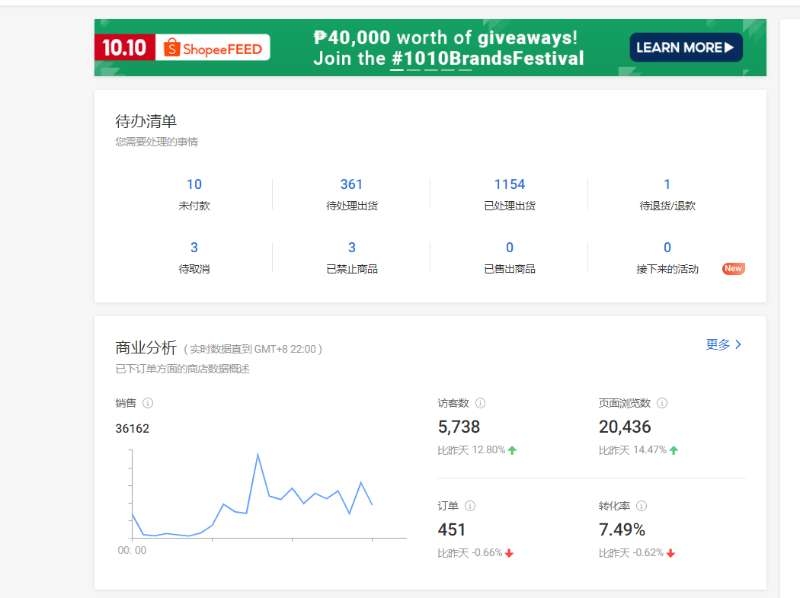The image size is (800, 598).
Task: Open the 10 unpaid orders under 未付款
Action: [x=193, y=184]
